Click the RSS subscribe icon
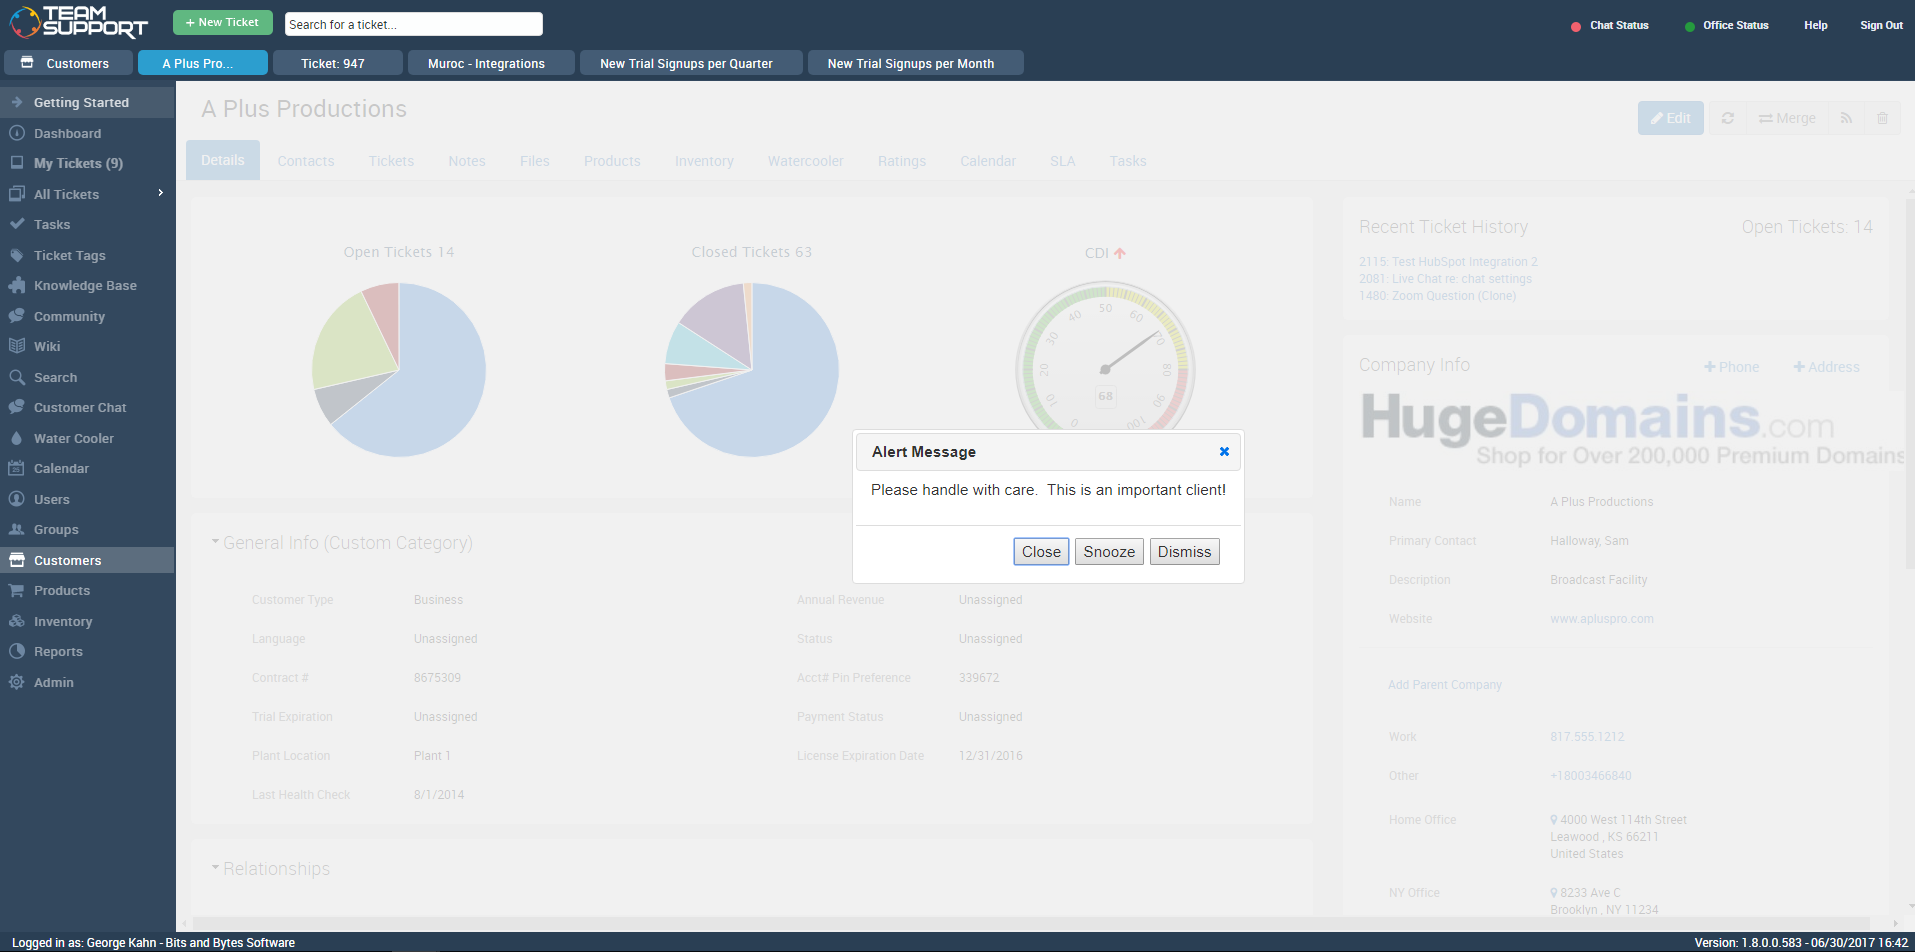 pos(1846,118)
